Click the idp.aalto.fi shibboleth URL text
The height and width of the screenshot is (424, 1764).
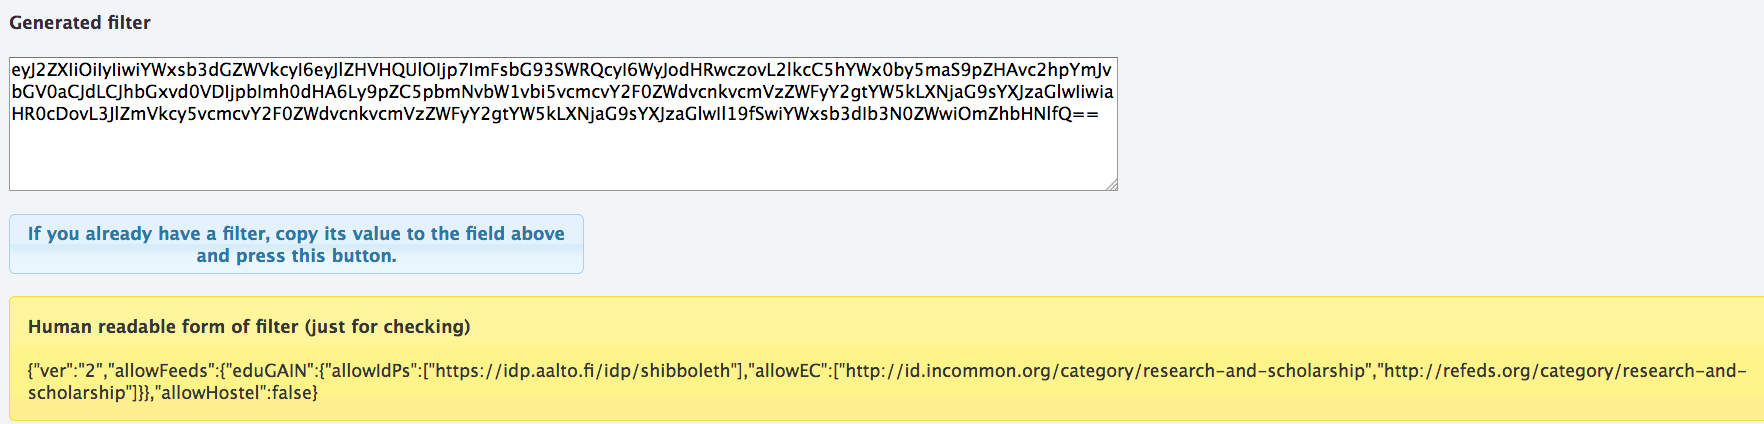tap(583, 371)
